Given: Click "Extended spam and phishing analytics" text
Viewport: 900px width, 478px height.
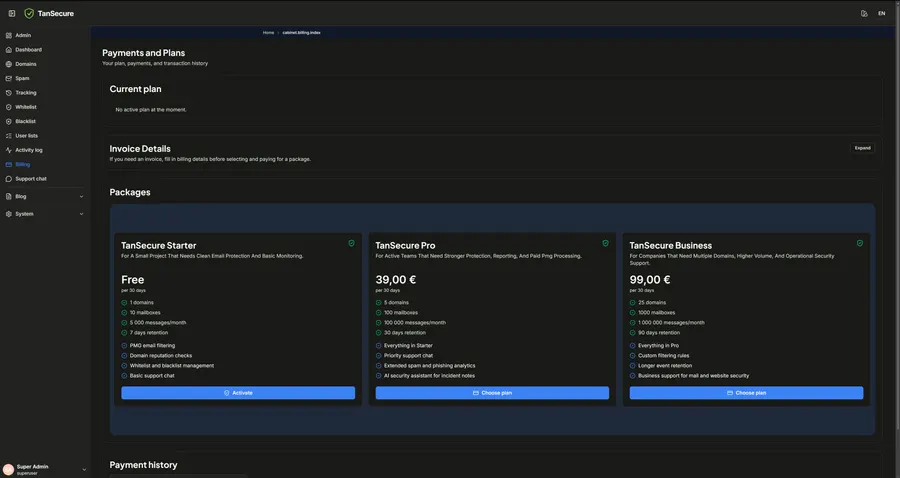Looking at the screenshot, I should click(x=429, y=366).
